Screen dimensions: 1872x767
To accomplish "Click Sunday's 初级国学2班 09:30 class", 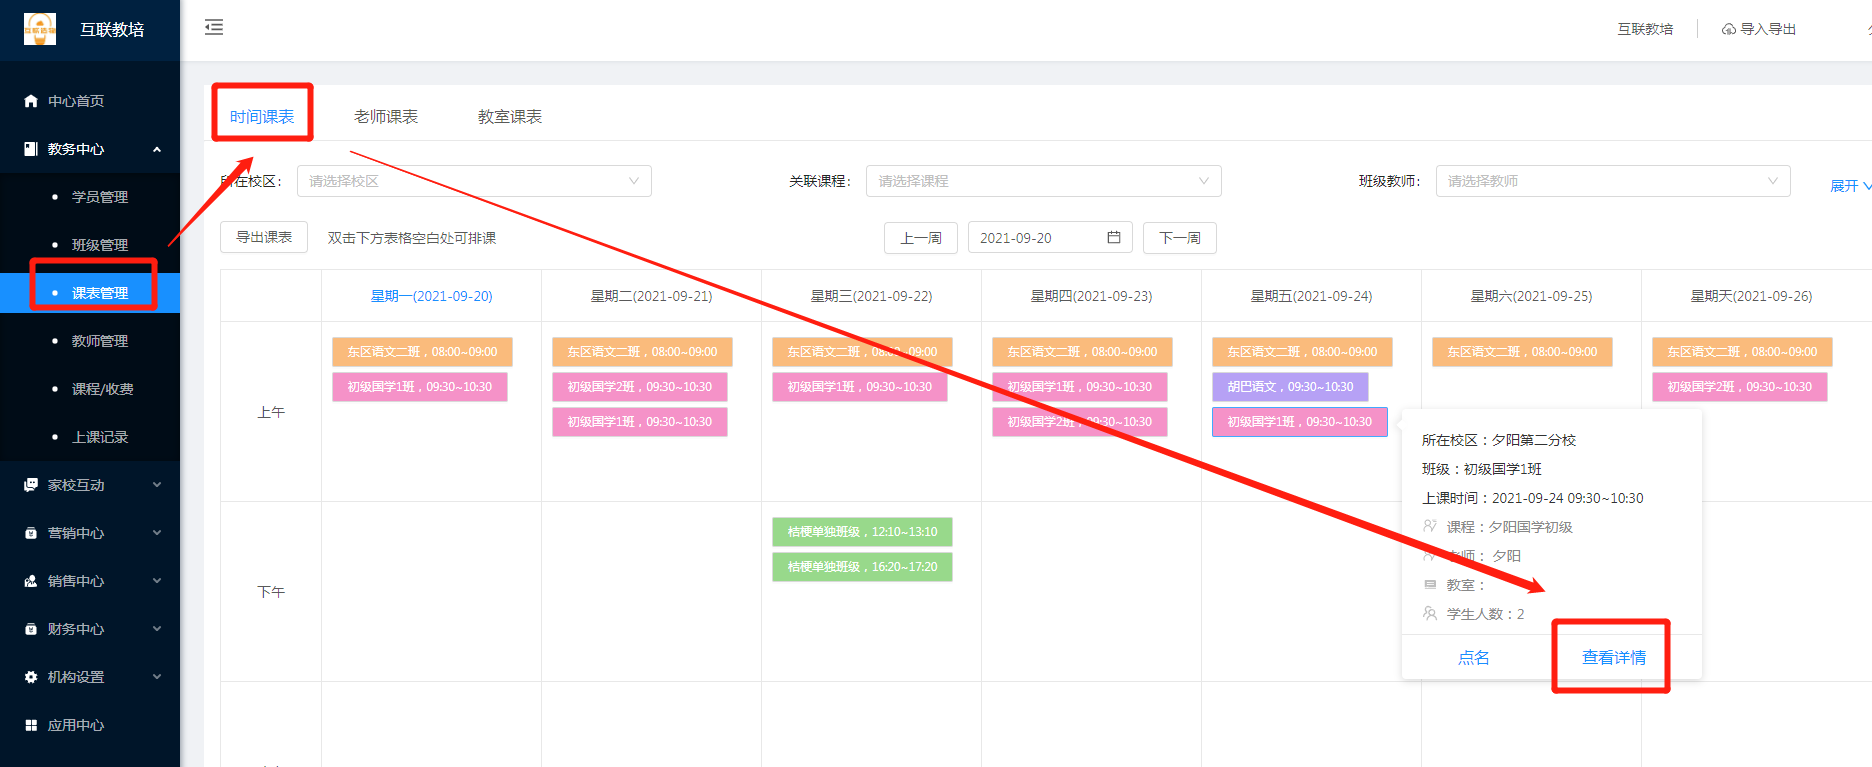I will pos(1740,387).
